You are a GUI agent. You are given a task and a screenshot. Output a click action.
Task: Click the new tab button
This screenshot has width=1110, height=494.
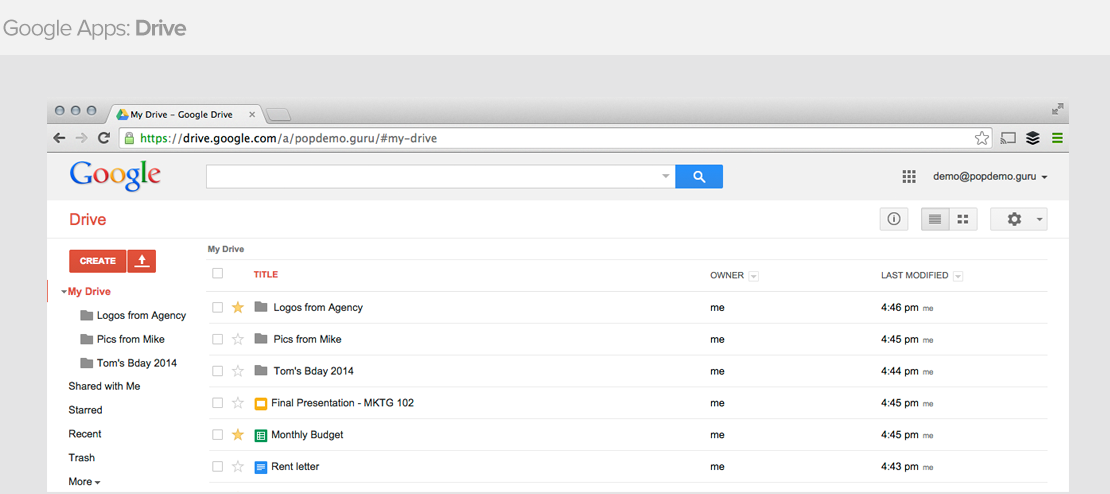pos(278,115)
